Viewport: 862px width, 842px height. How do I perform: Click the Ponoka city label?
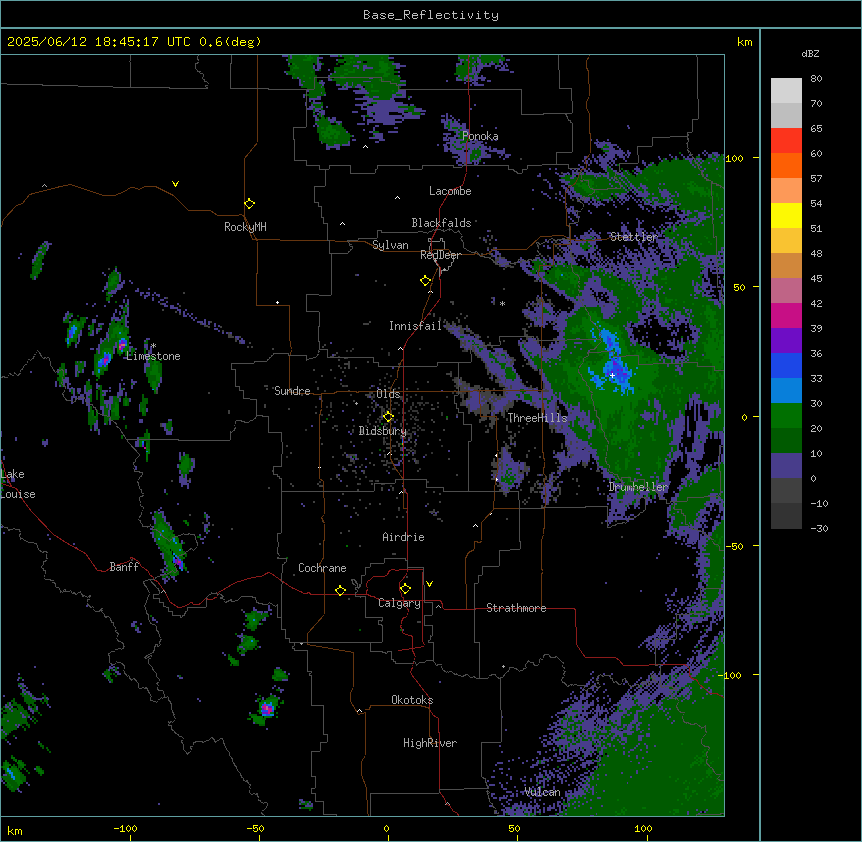point(480,136)
